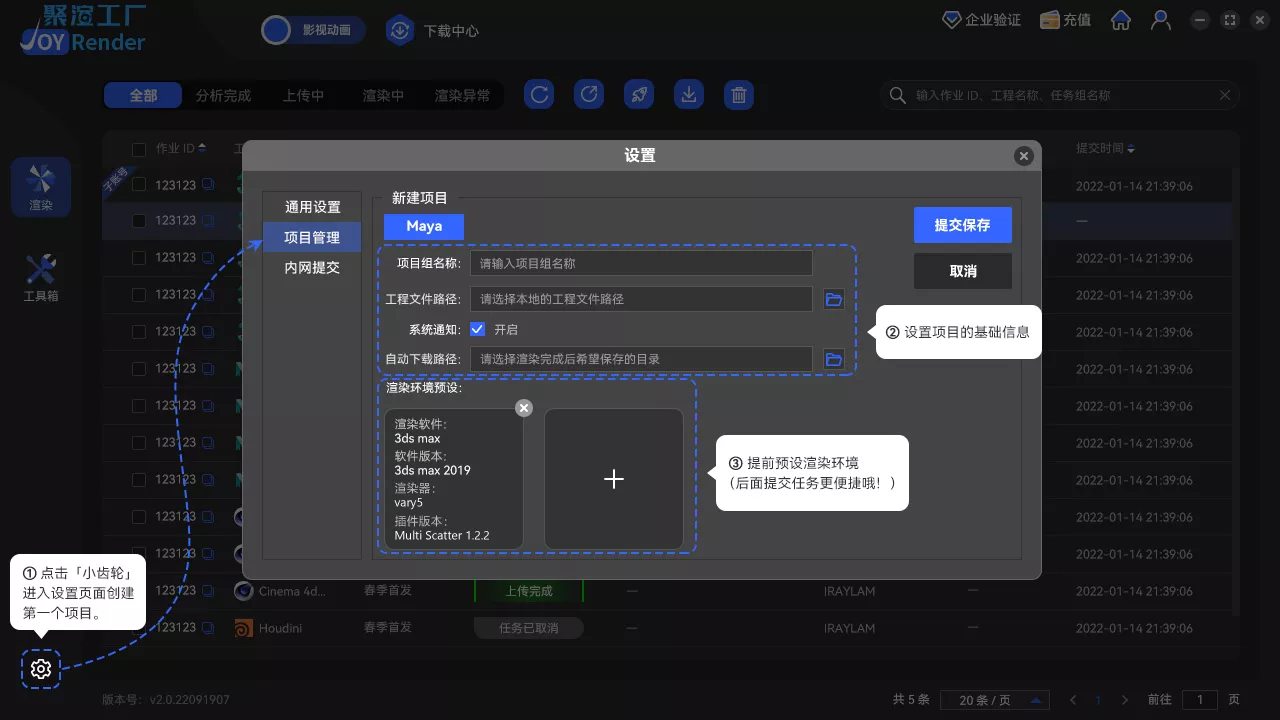Image resolution: width=1280 pixels, height=720 pixels.
Task: Browse folder for 自动下载路径
Action: click(x=833, y=359)
